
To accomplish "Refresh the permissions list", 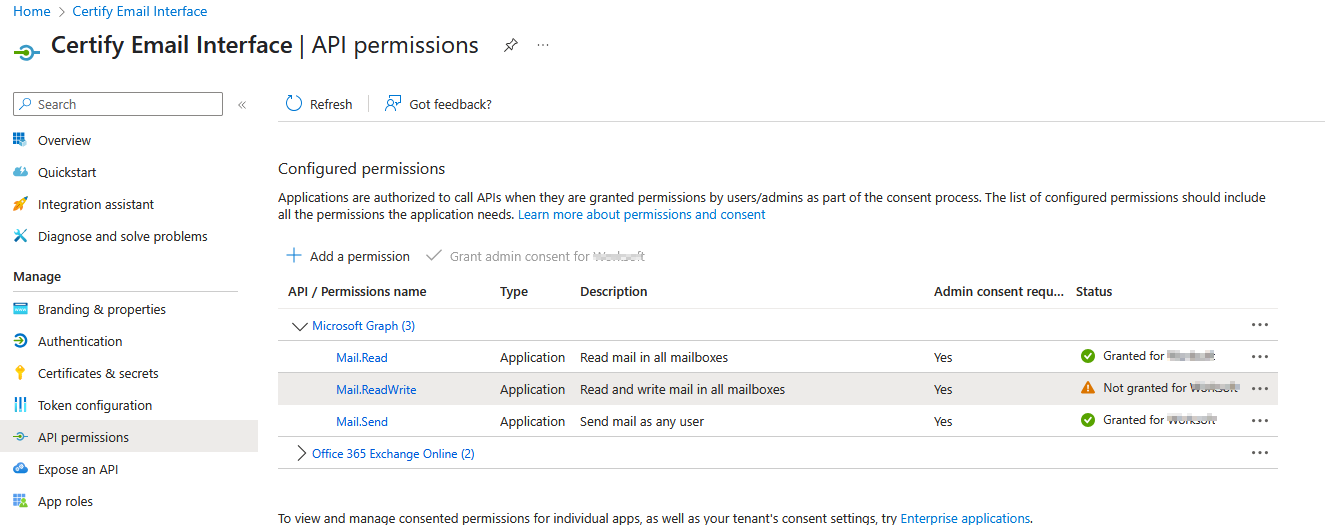I will 319,104.
